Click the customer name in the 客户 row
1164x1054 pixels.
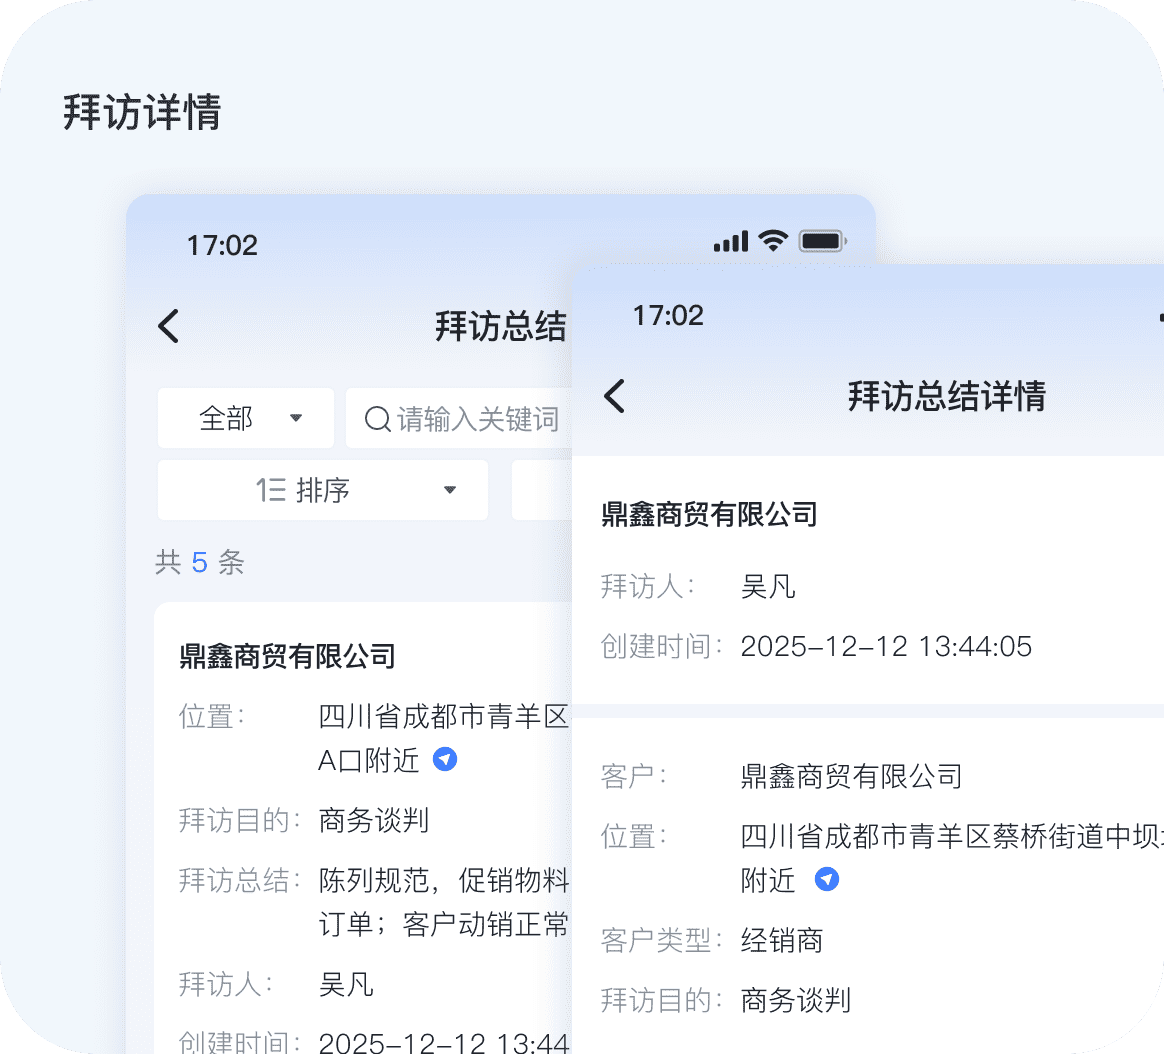pos(851,776)
